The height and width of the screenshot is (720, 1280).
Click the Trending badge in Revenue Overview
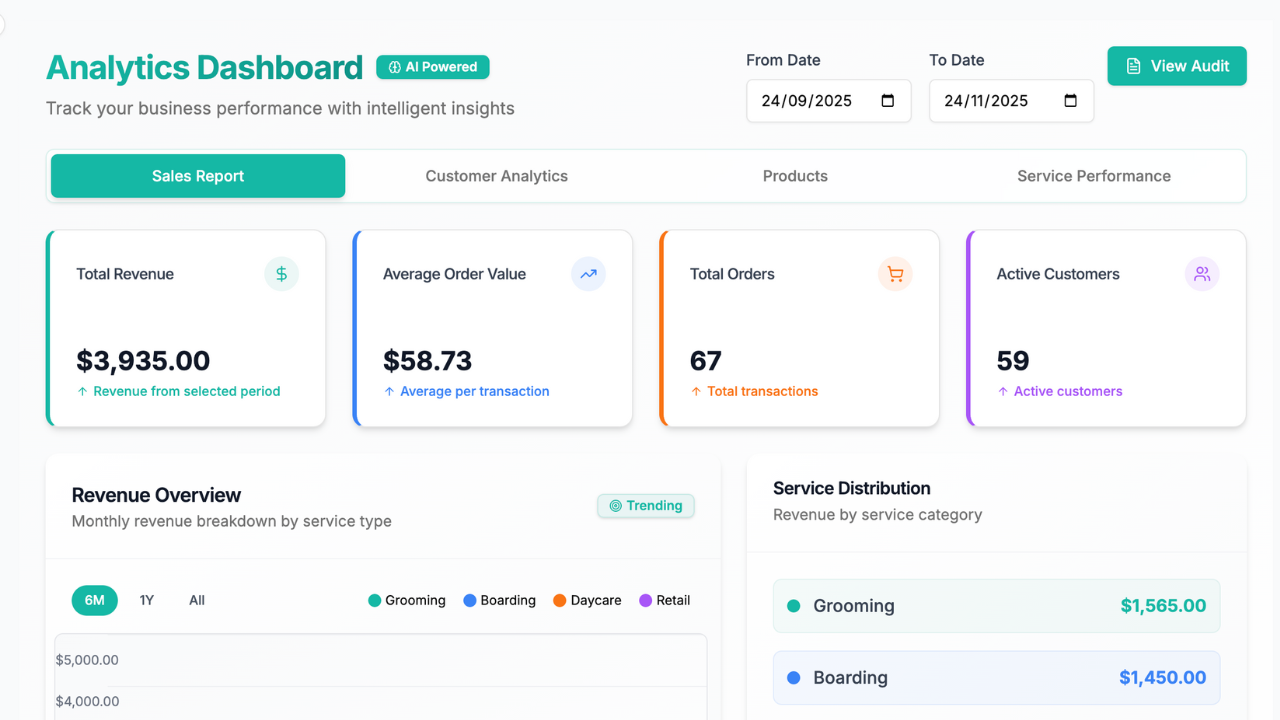(645, 506)
